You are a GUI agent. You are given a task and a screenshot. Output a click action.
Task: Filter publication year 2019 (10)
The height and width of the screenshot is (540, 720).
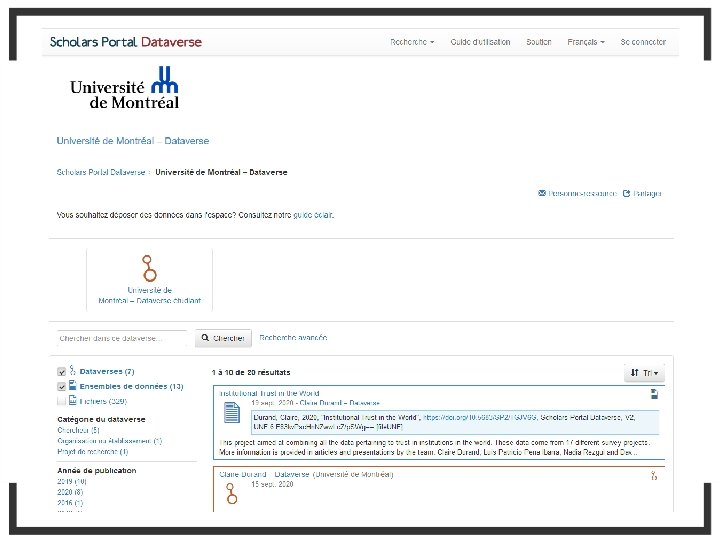[72, 481]
